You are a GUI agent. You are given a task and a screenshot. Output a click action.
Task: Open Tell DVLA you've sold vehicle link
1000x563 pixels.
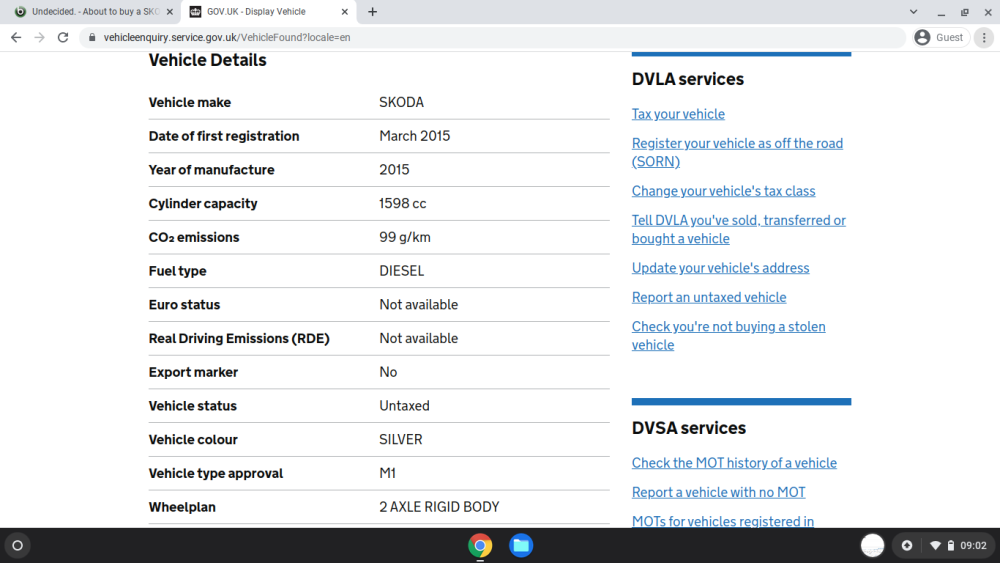point(739,230)
